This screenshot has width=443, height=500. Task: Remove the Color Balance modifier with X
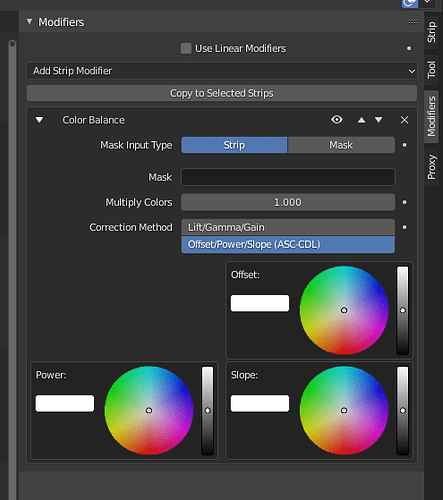[404, 120]
